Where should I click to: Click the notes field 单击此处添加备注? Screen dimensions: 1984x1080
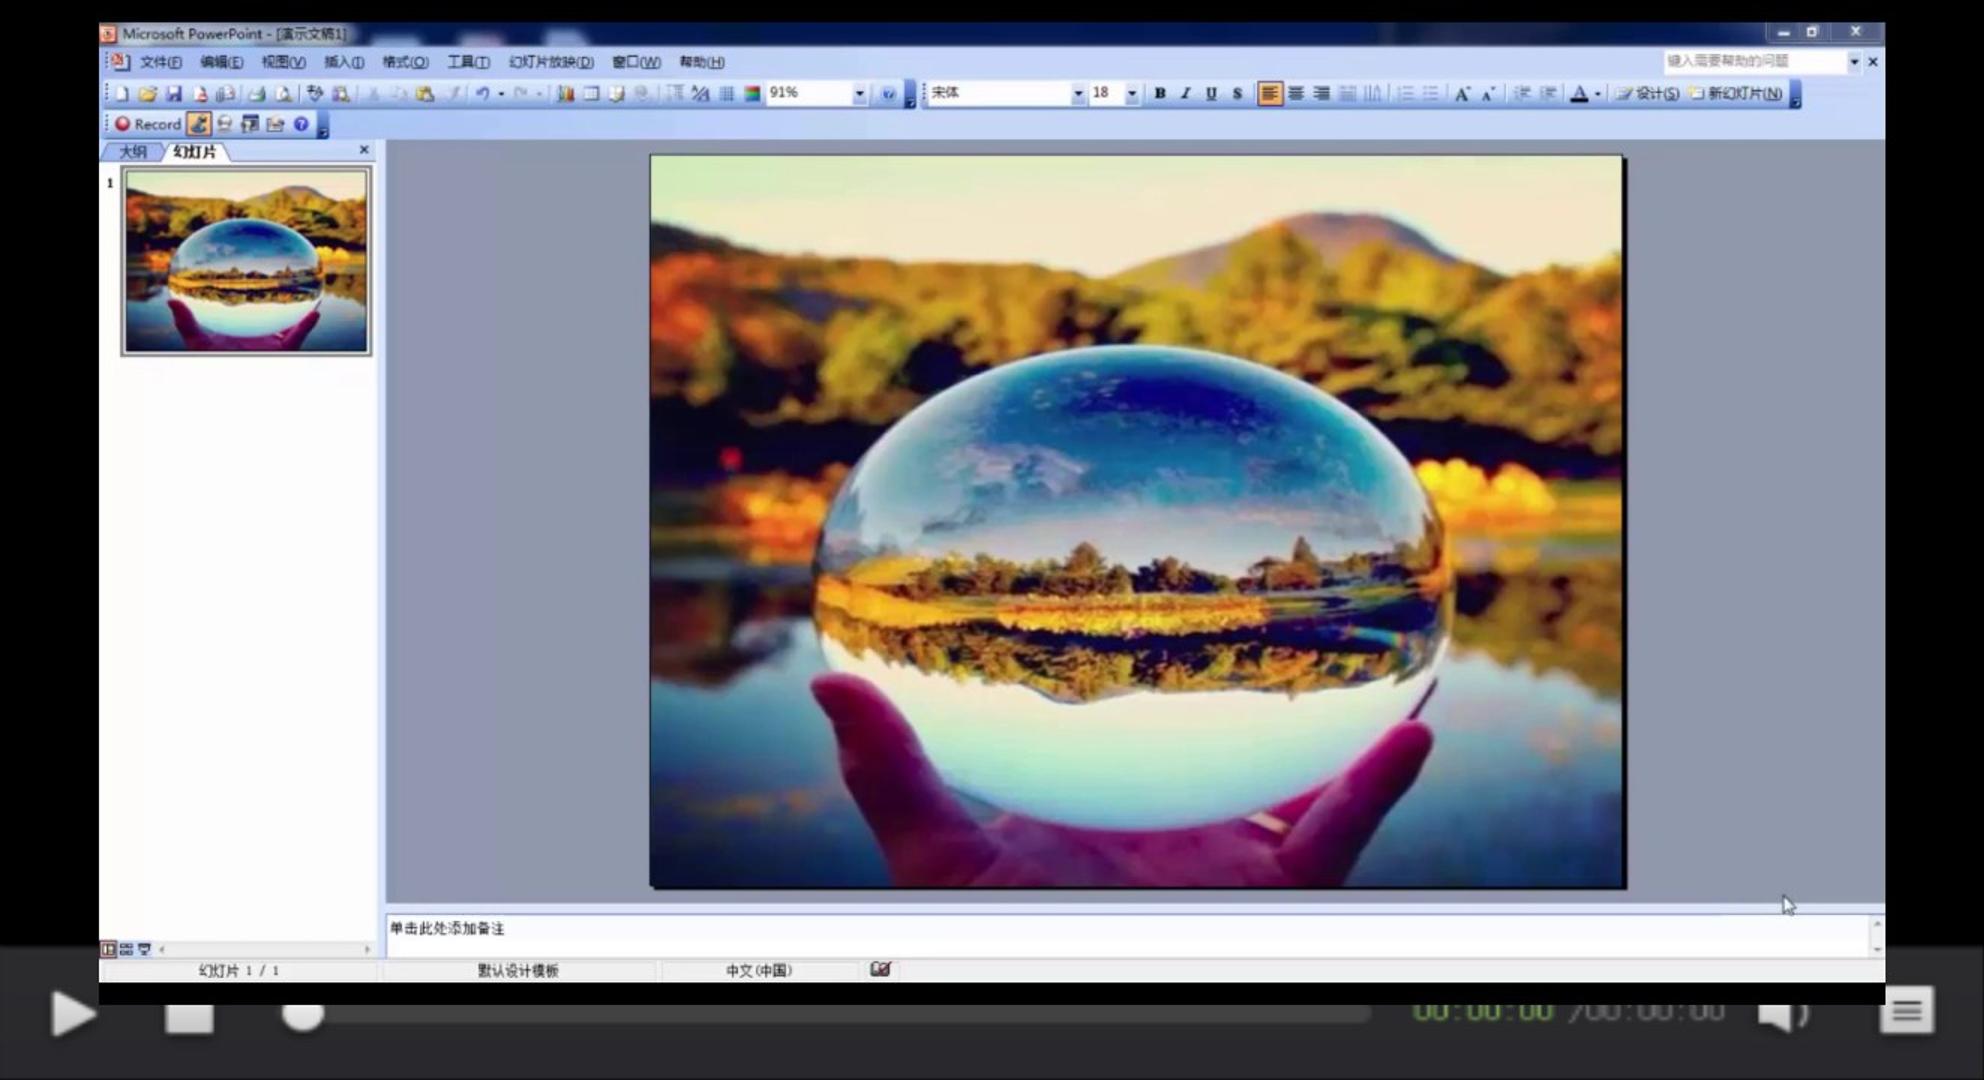click(x=1128, y=935)
